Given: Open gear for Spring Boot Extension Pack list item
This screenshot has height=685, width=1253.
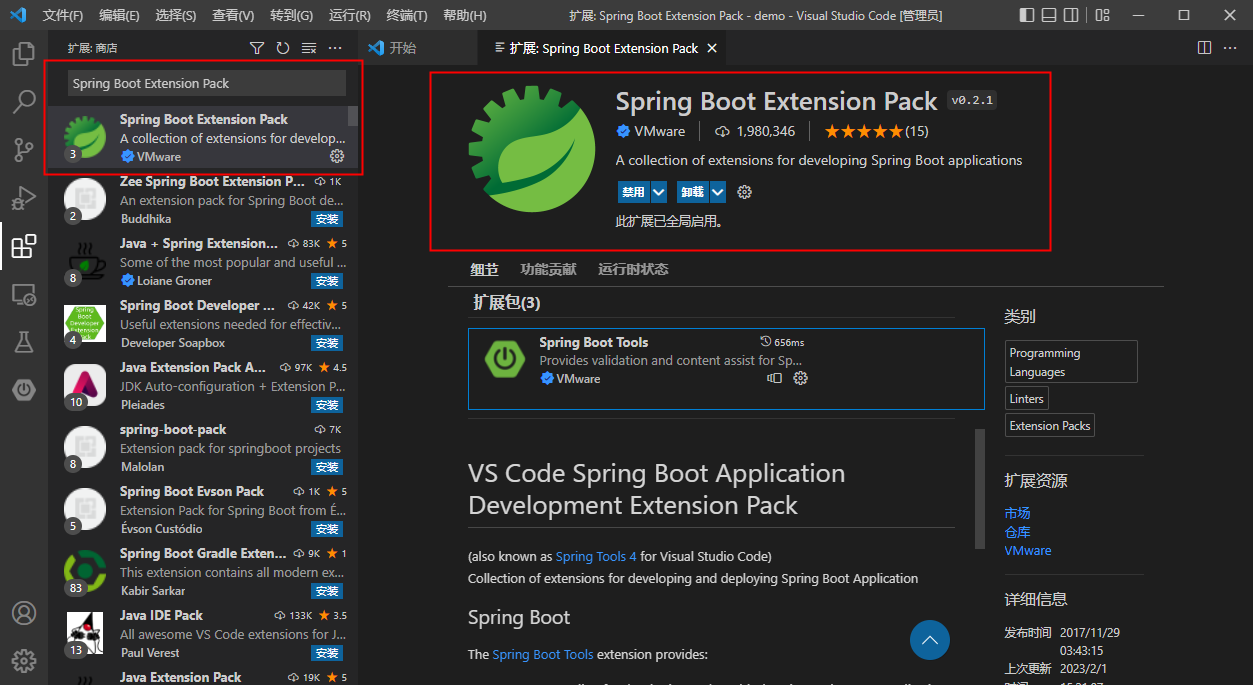Looking at the screenshot, I should [337, 156].
